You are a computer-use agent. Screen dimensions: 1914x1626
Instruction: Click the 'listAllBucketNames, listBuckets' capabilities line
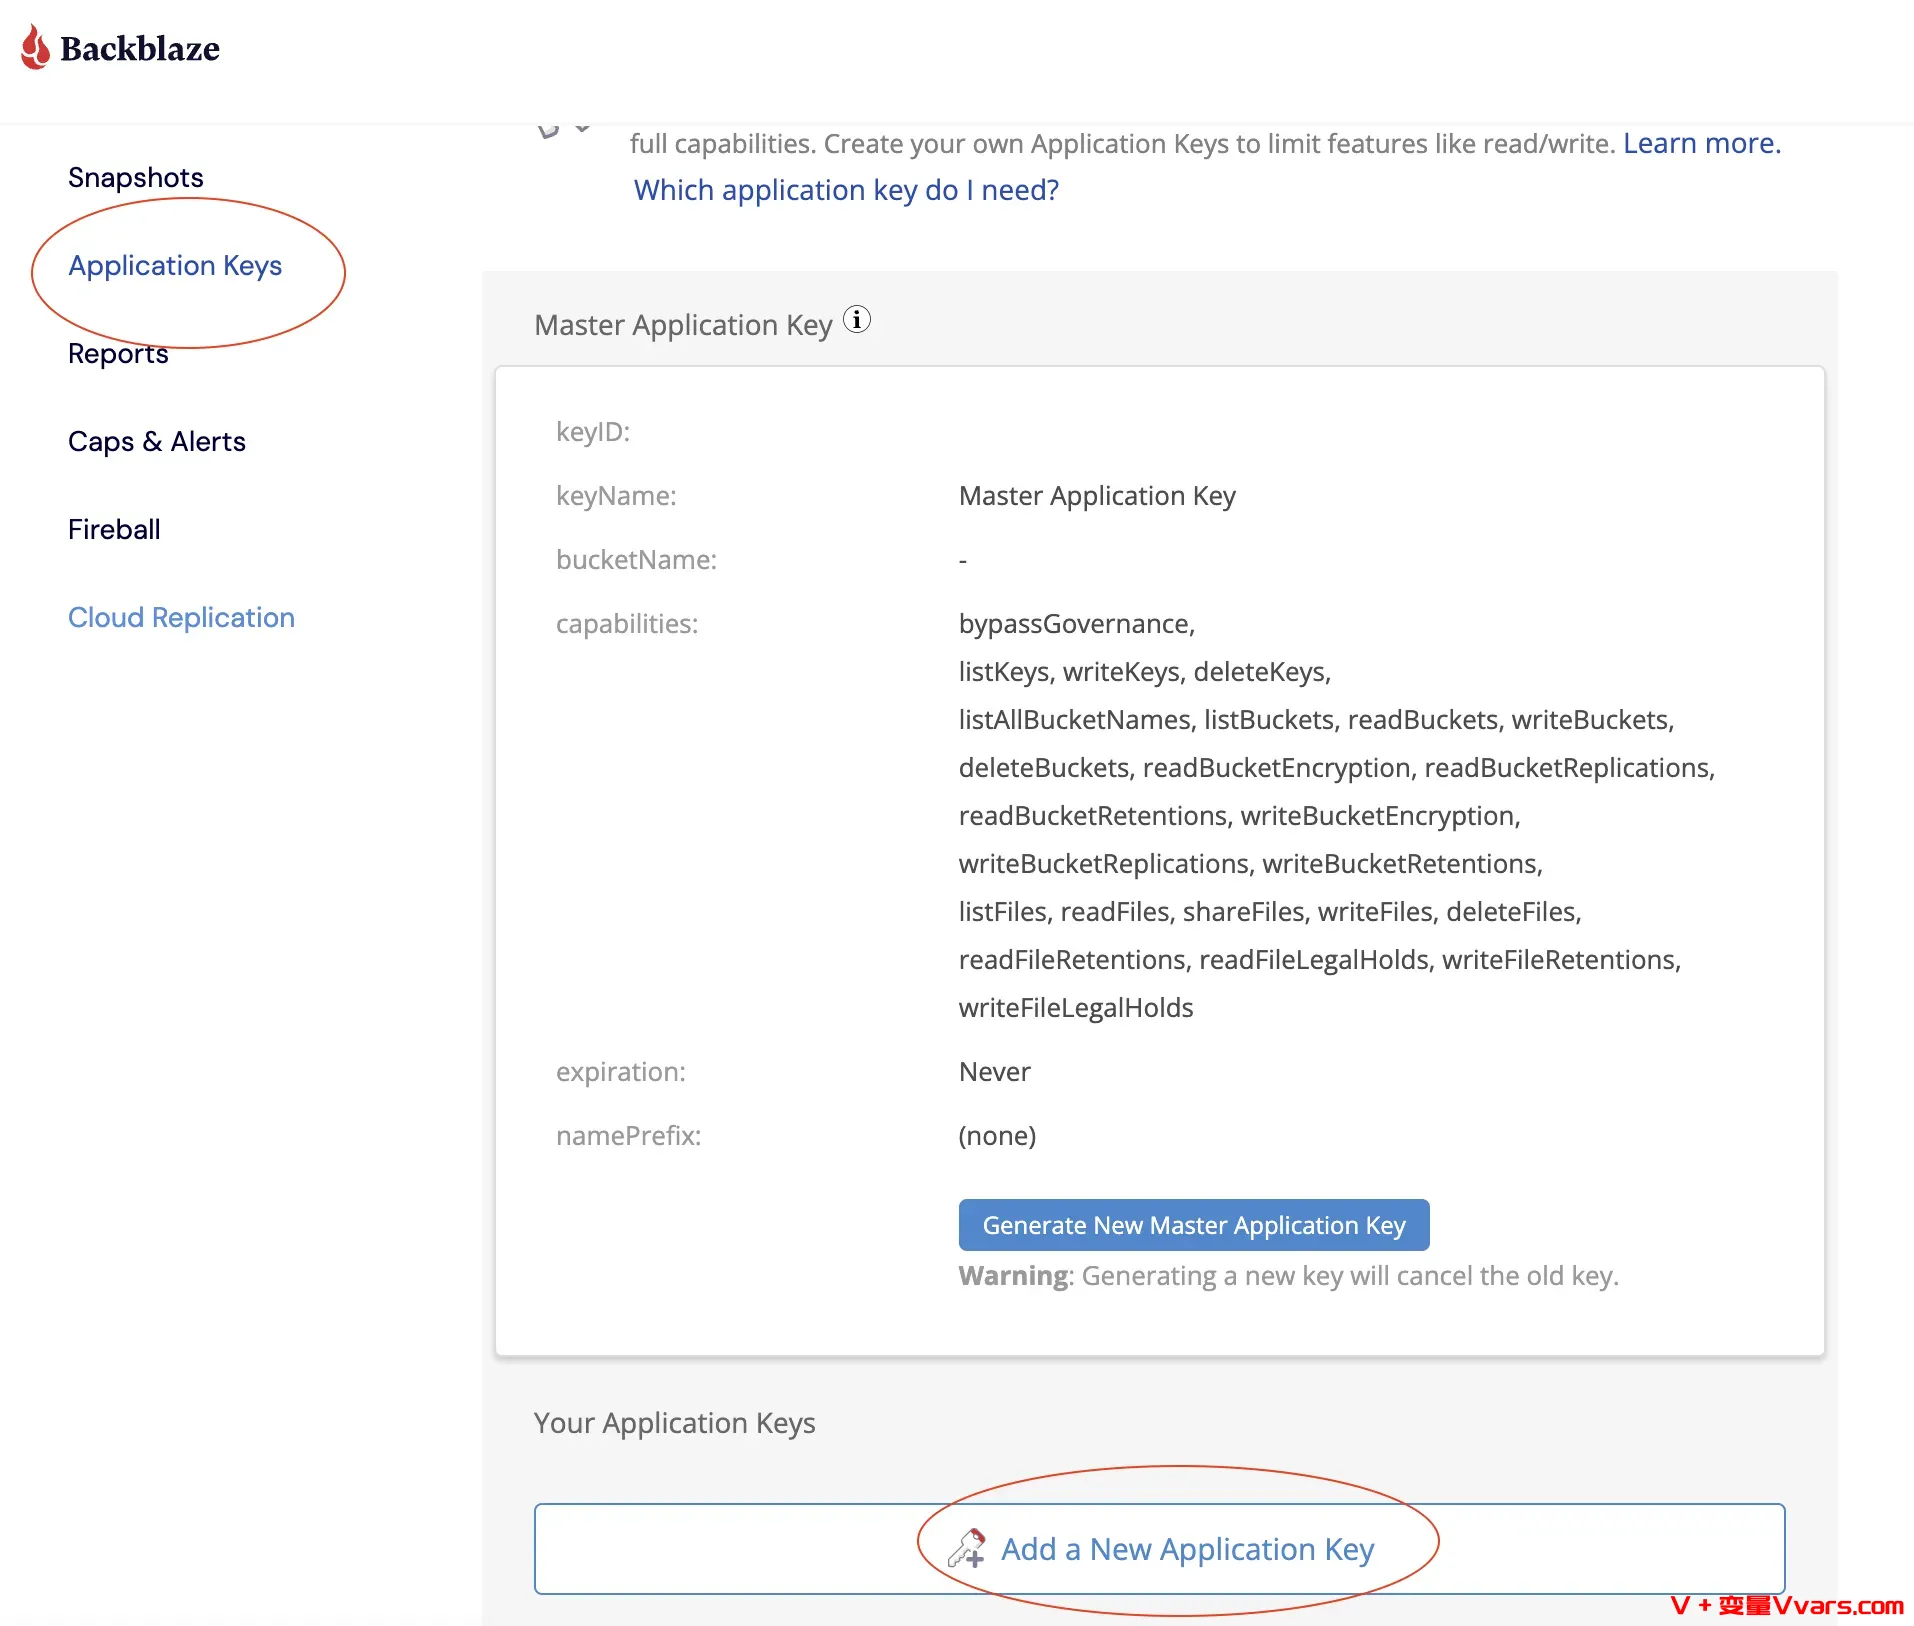tap(1316, 720)
